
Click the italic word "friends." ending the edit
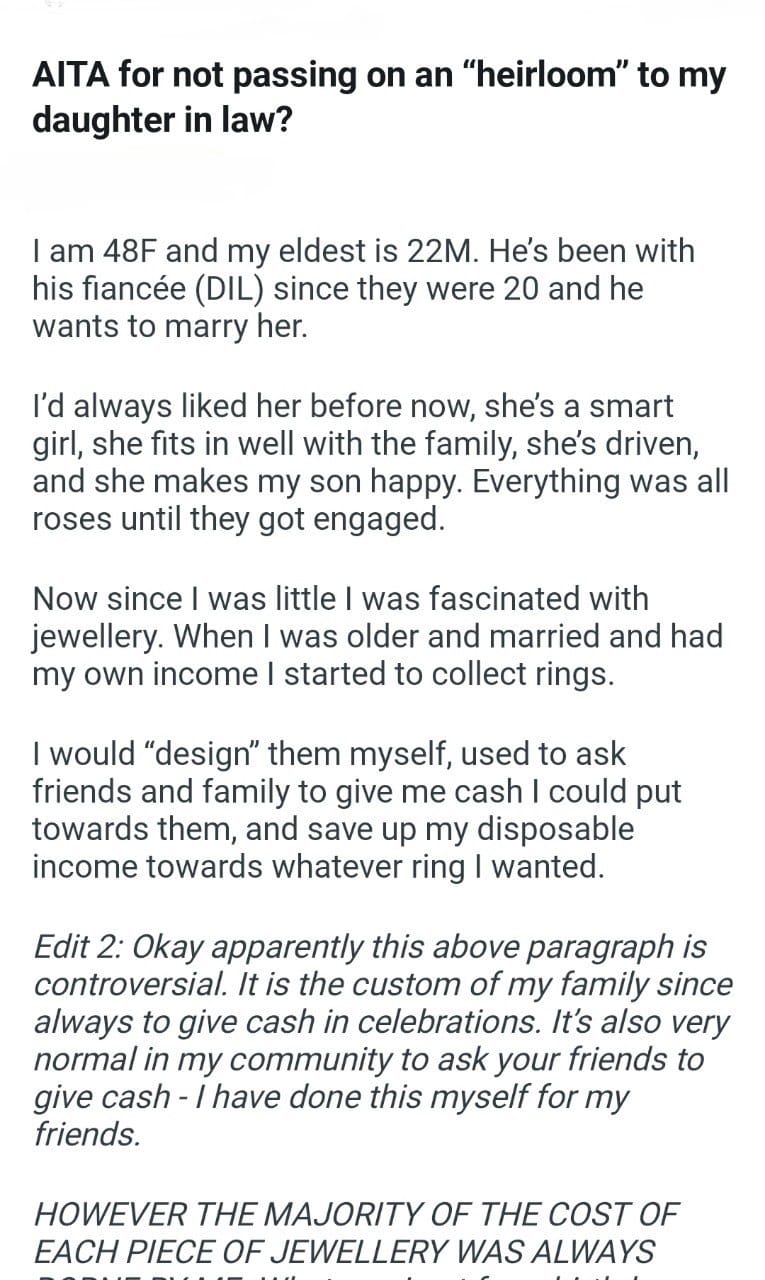click(x=86, y=1135)
